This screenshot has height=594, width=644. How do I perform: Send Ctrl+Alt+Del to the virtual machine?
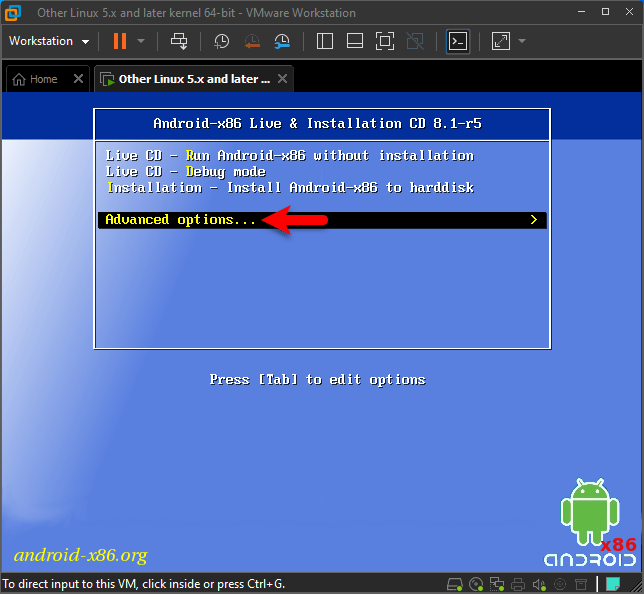click(179, 41)
